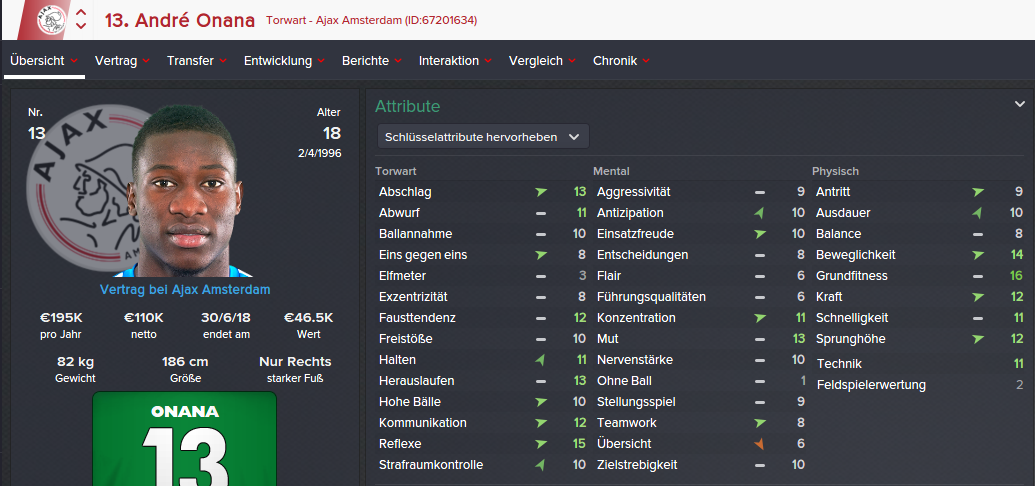The height and width of the screenshot is (486, 1035).
Task: Click the orange decline arrow beside Übersicht attribute
Action: pyautogui.click(x=760, y=444)
